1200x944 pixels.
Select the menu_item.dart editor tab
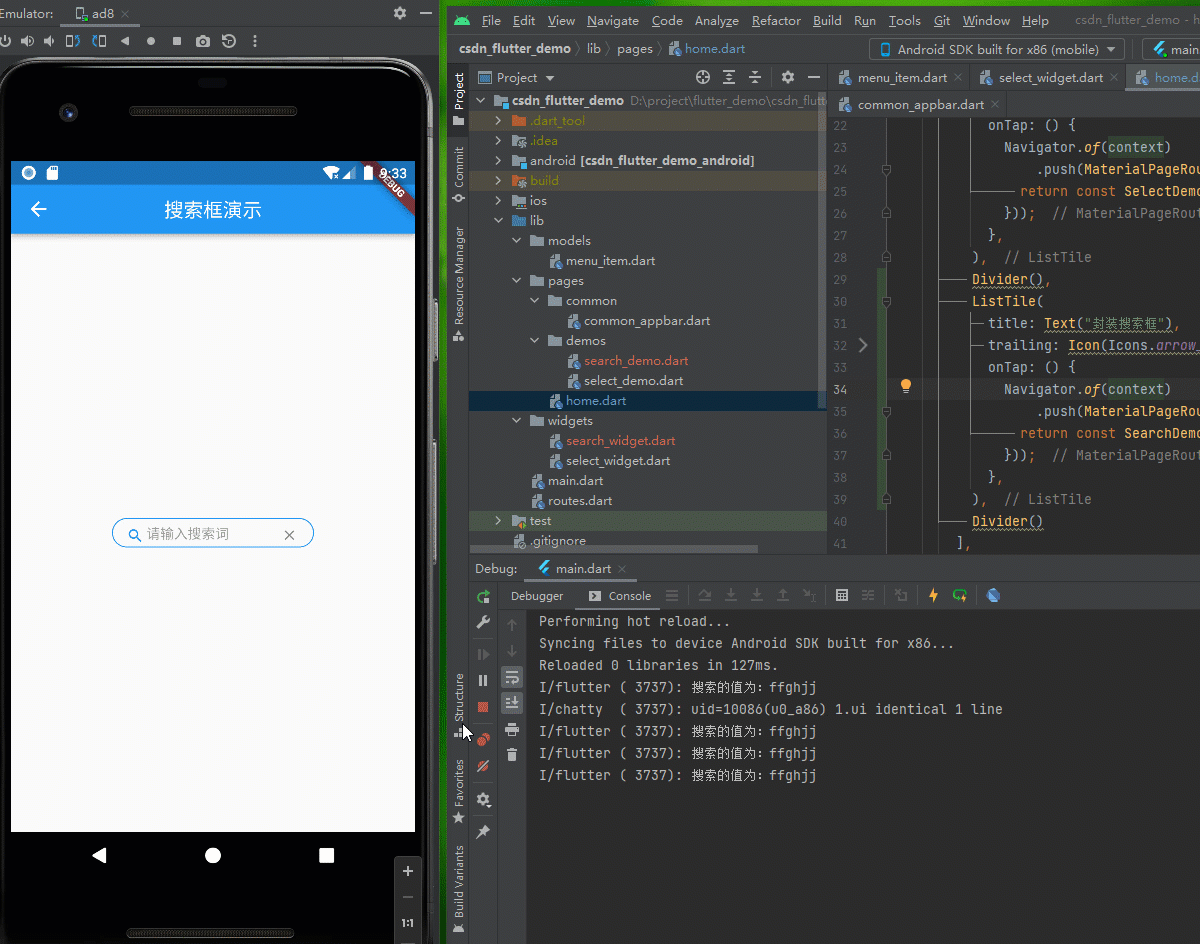900,77
